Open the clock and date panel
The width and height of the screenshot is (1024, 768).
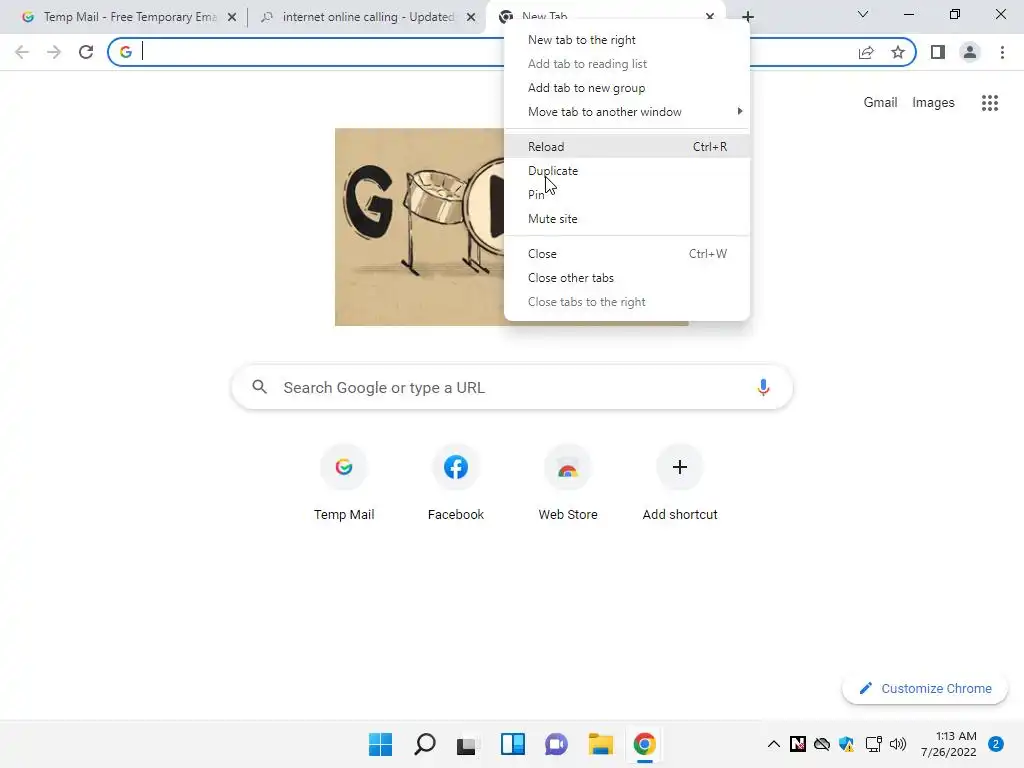(x=948, y=744)
